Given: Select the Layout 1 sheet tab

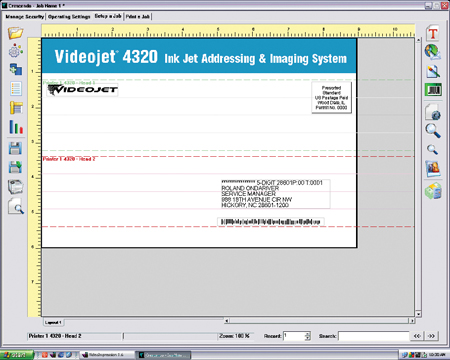Looking at the screenshot, I should coord(53,322).
